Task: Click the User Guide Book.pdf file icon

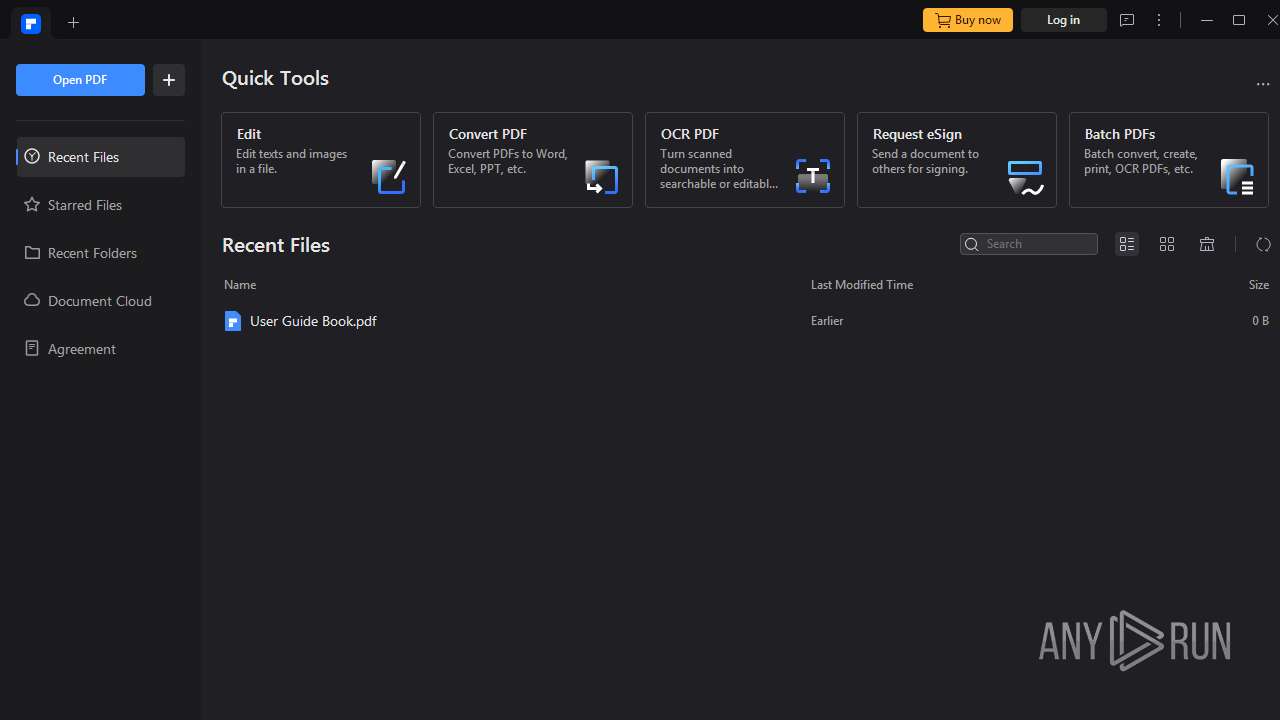Action: (233, 321)
